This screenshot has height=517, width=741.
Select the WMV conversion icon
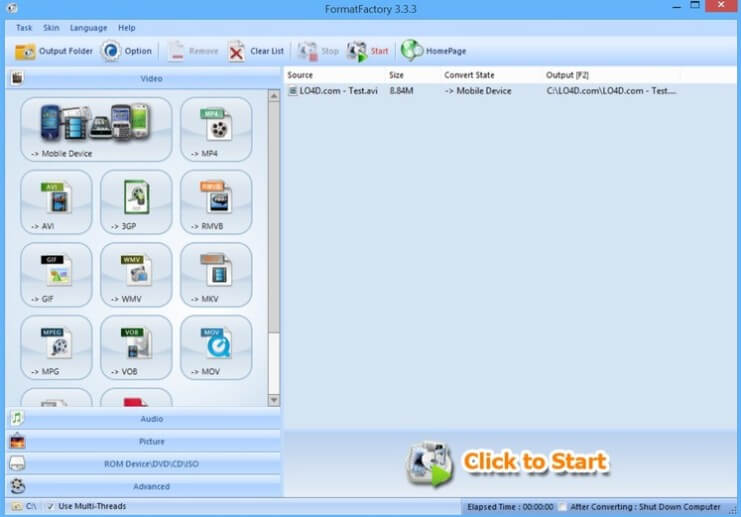pyautogui.click(x=136, y=274)
